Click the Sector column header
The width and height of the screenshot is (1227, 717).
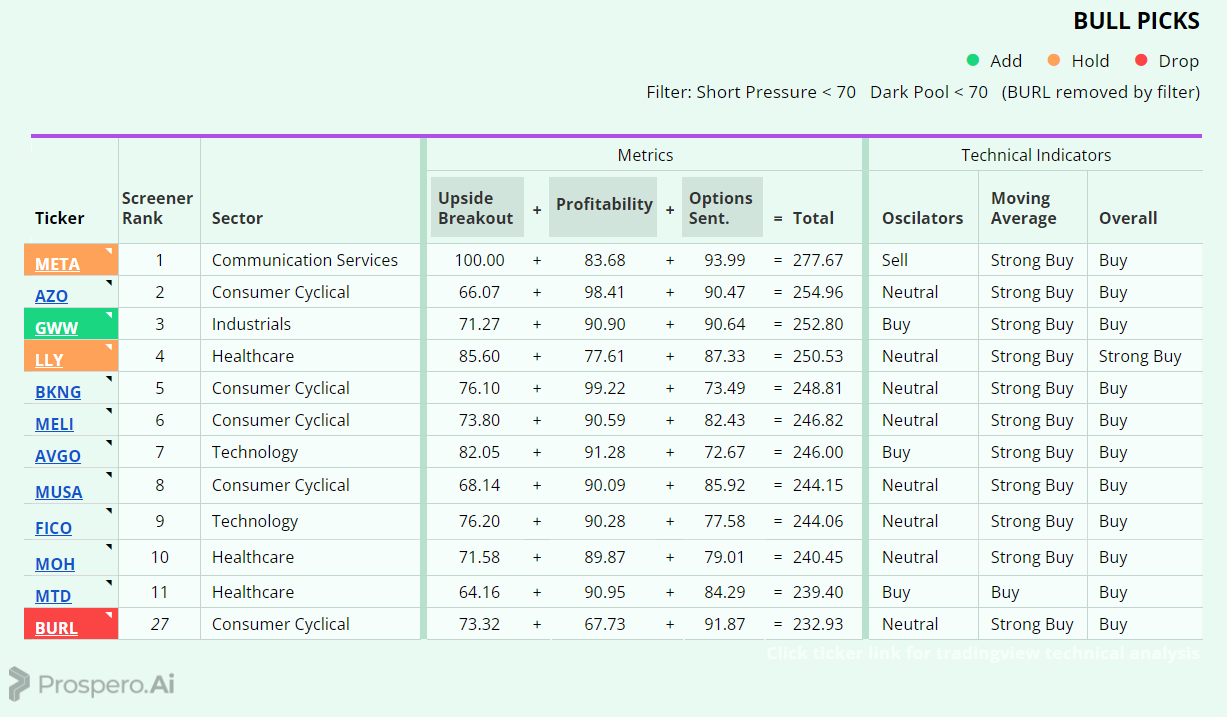tap(237, 218)
